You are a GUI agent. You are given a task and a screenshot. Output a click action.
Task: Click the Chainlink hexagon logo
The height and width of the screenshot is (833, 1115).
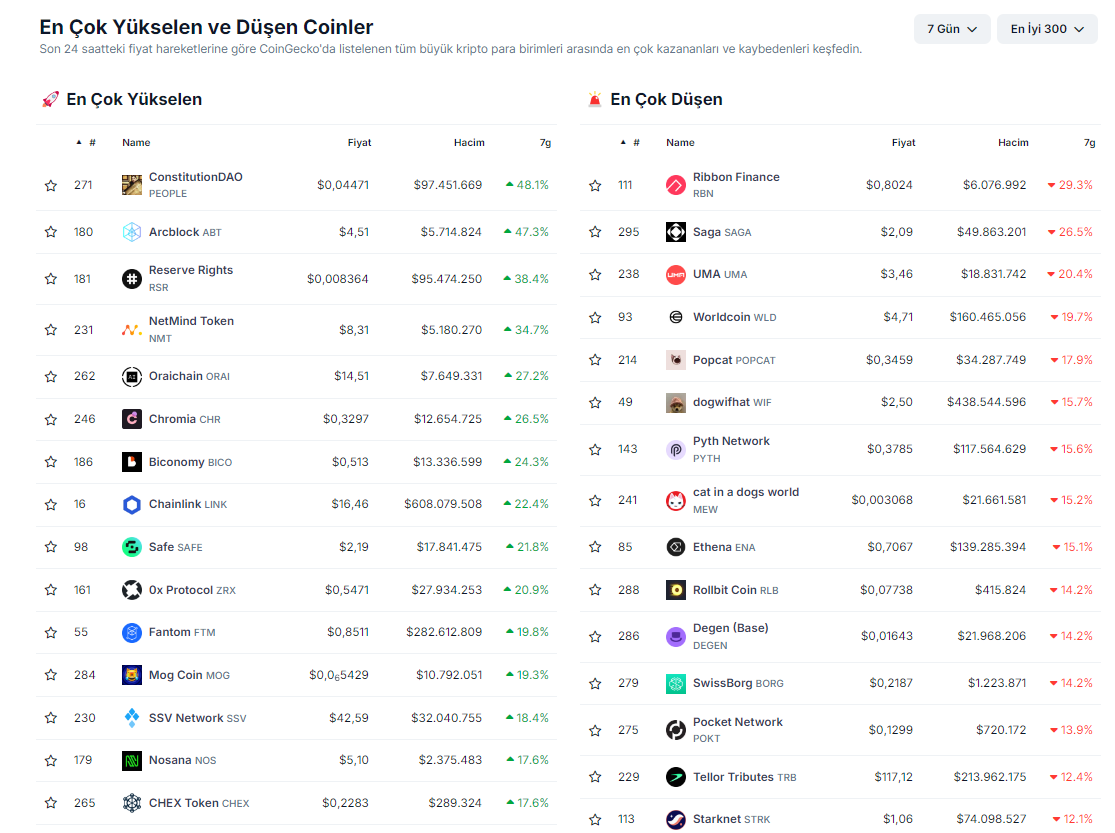(x=132, y=504)
